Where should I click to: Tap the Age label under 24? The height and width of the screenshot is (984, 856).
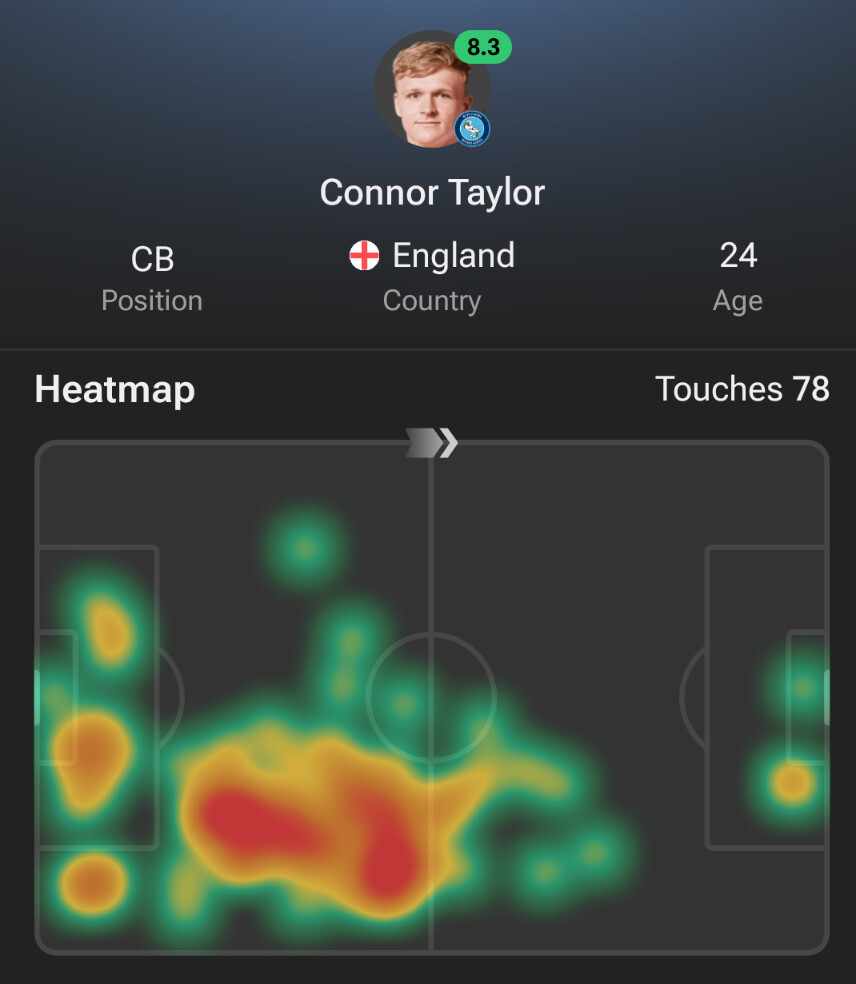coord(738,301)
